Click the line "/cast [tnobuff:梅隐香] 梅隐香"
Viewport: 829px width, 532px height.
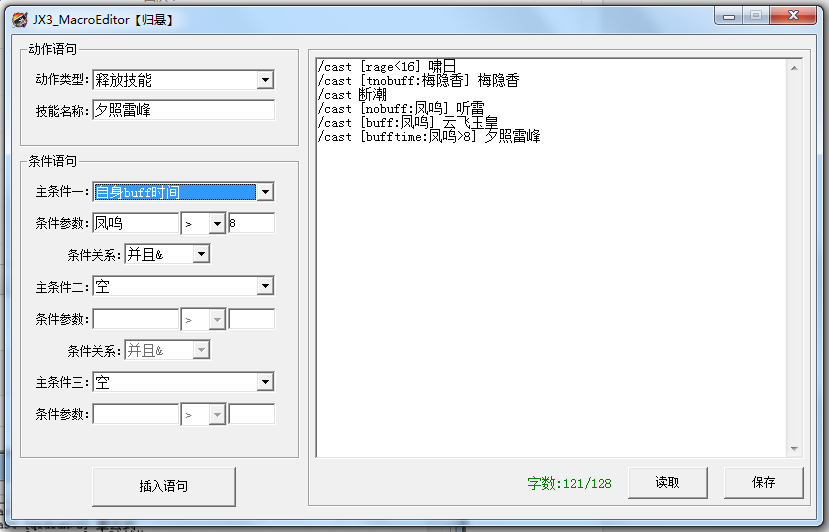tap(418, 80)
